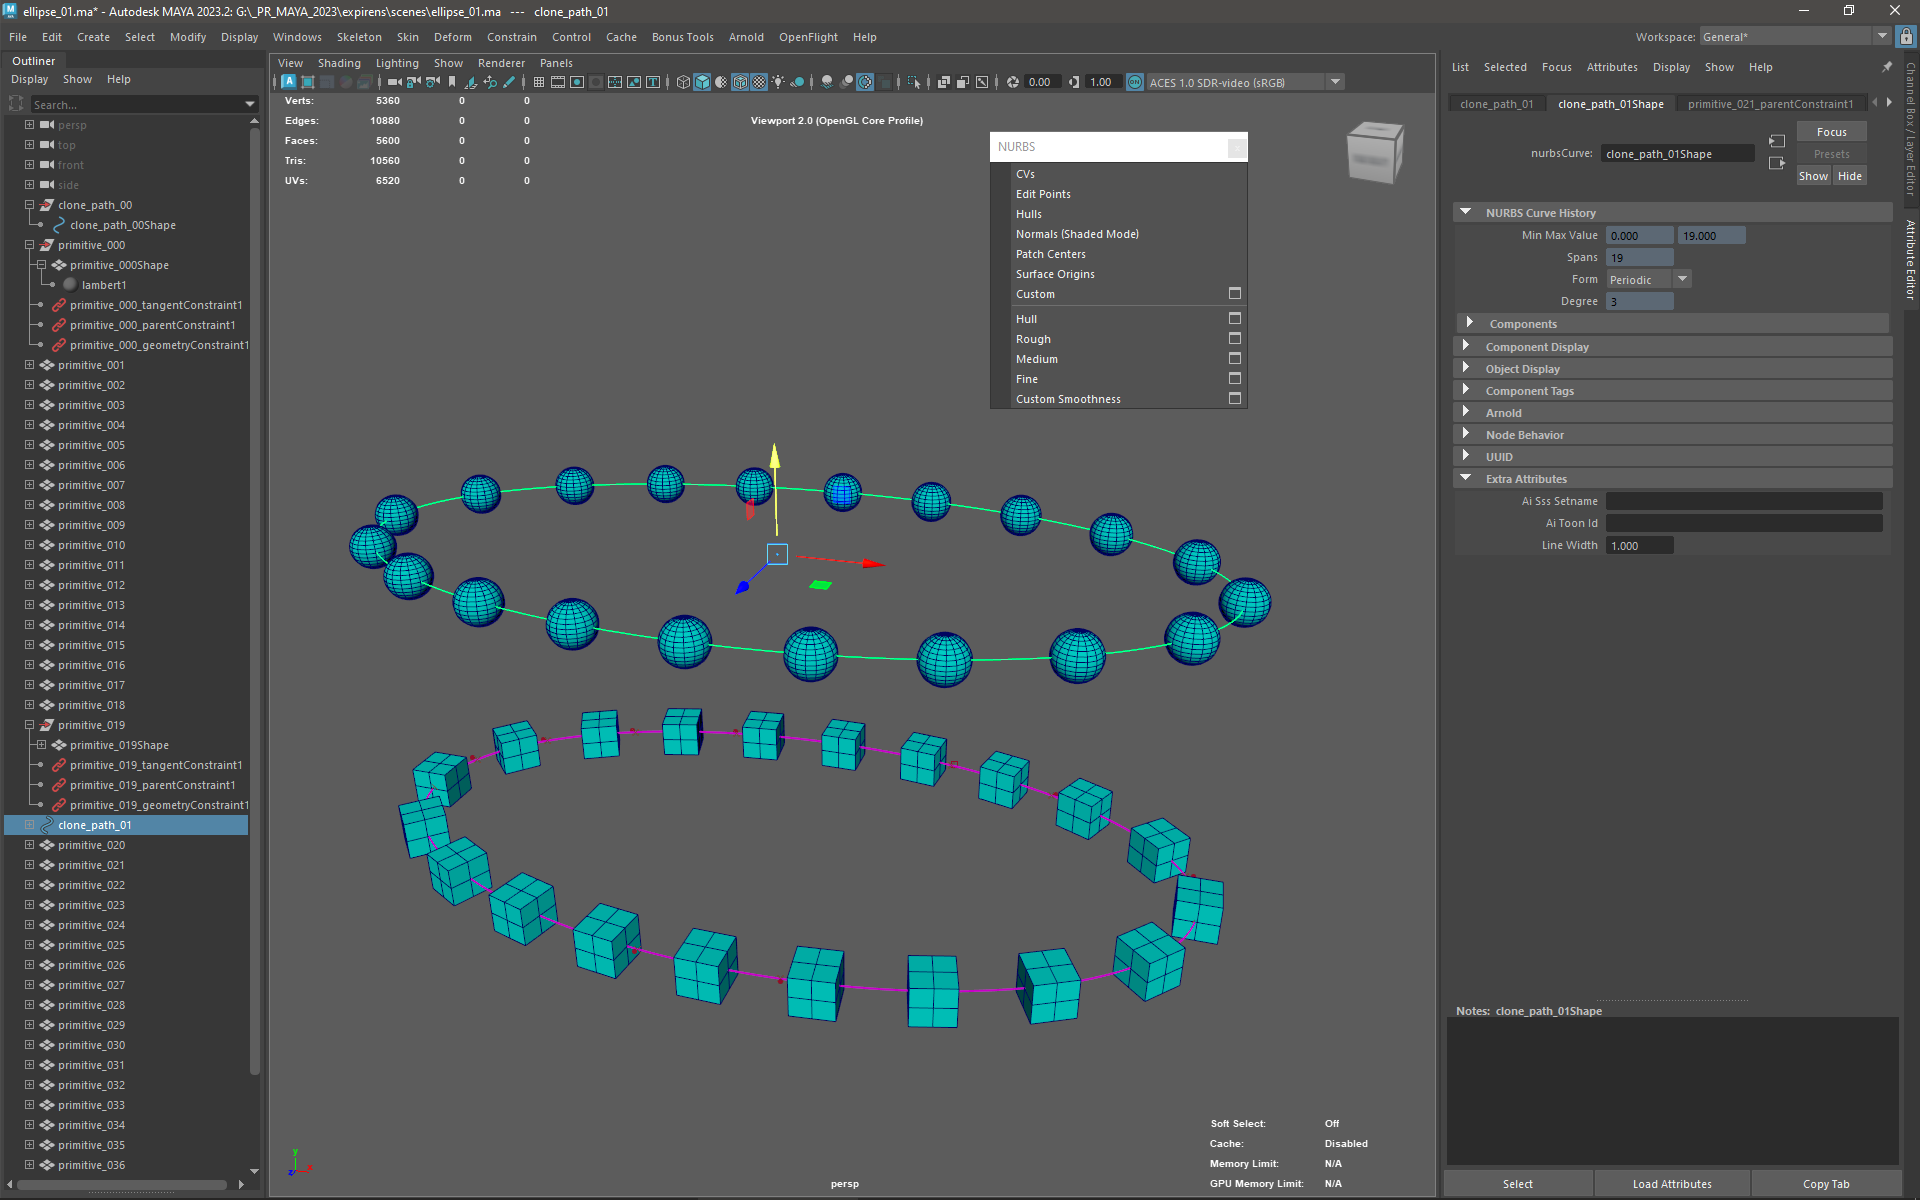1920x1200 pixels.
Task: Click the Copy Tab button
Action: click(x=1825, y=1184)
